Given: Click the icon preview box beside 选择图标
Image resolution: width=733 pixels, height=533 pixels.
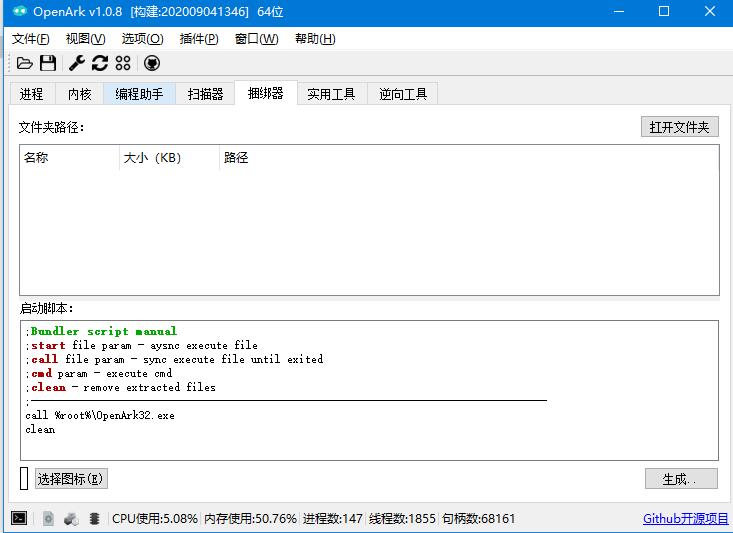Looking at the screenshot, I should coord(24,479).
